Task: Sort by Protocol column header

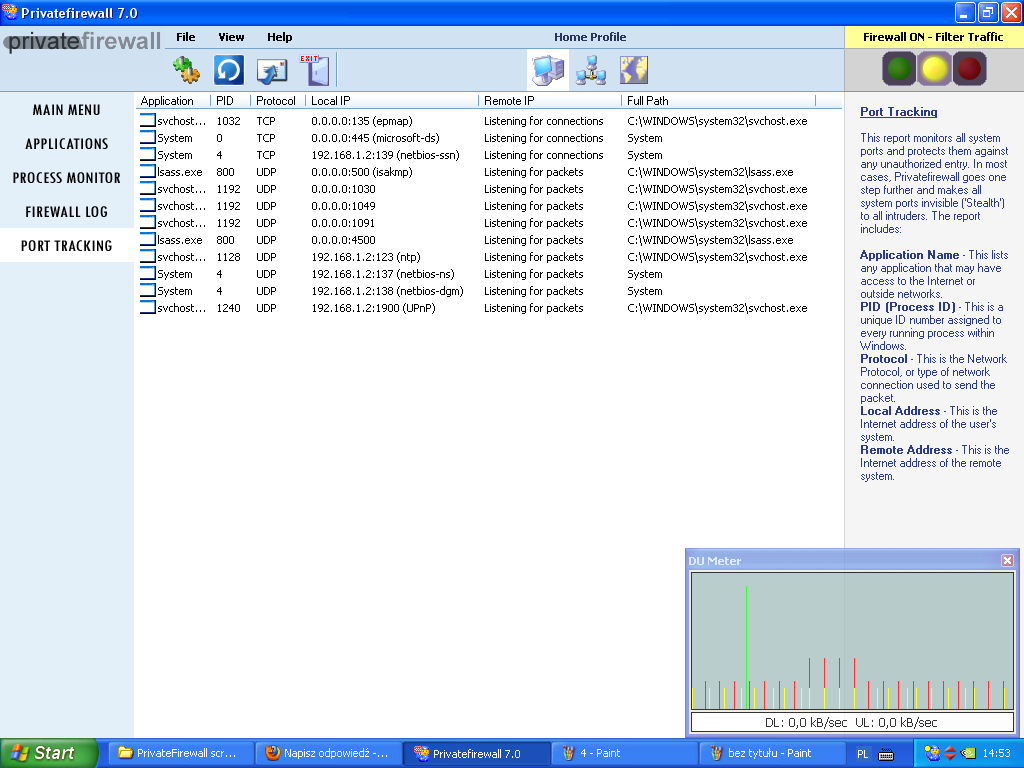Action: pyautogui.click(x=278, y=101)
